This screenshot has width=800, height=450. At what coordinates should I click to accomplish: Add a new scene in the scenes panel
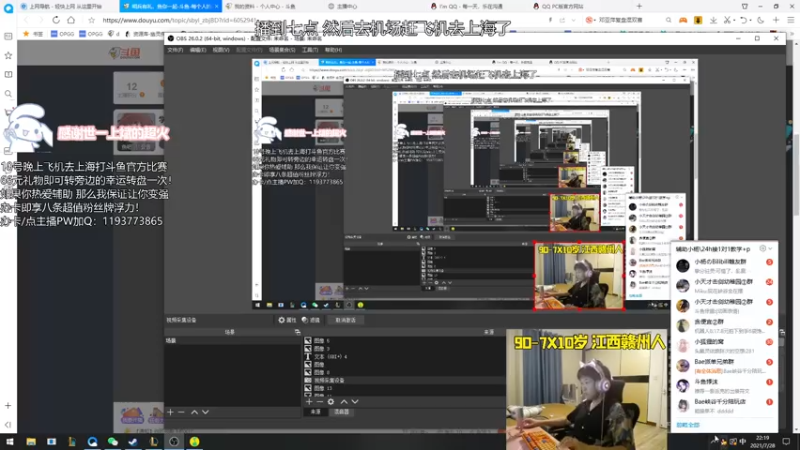click(x=170, y=412)
